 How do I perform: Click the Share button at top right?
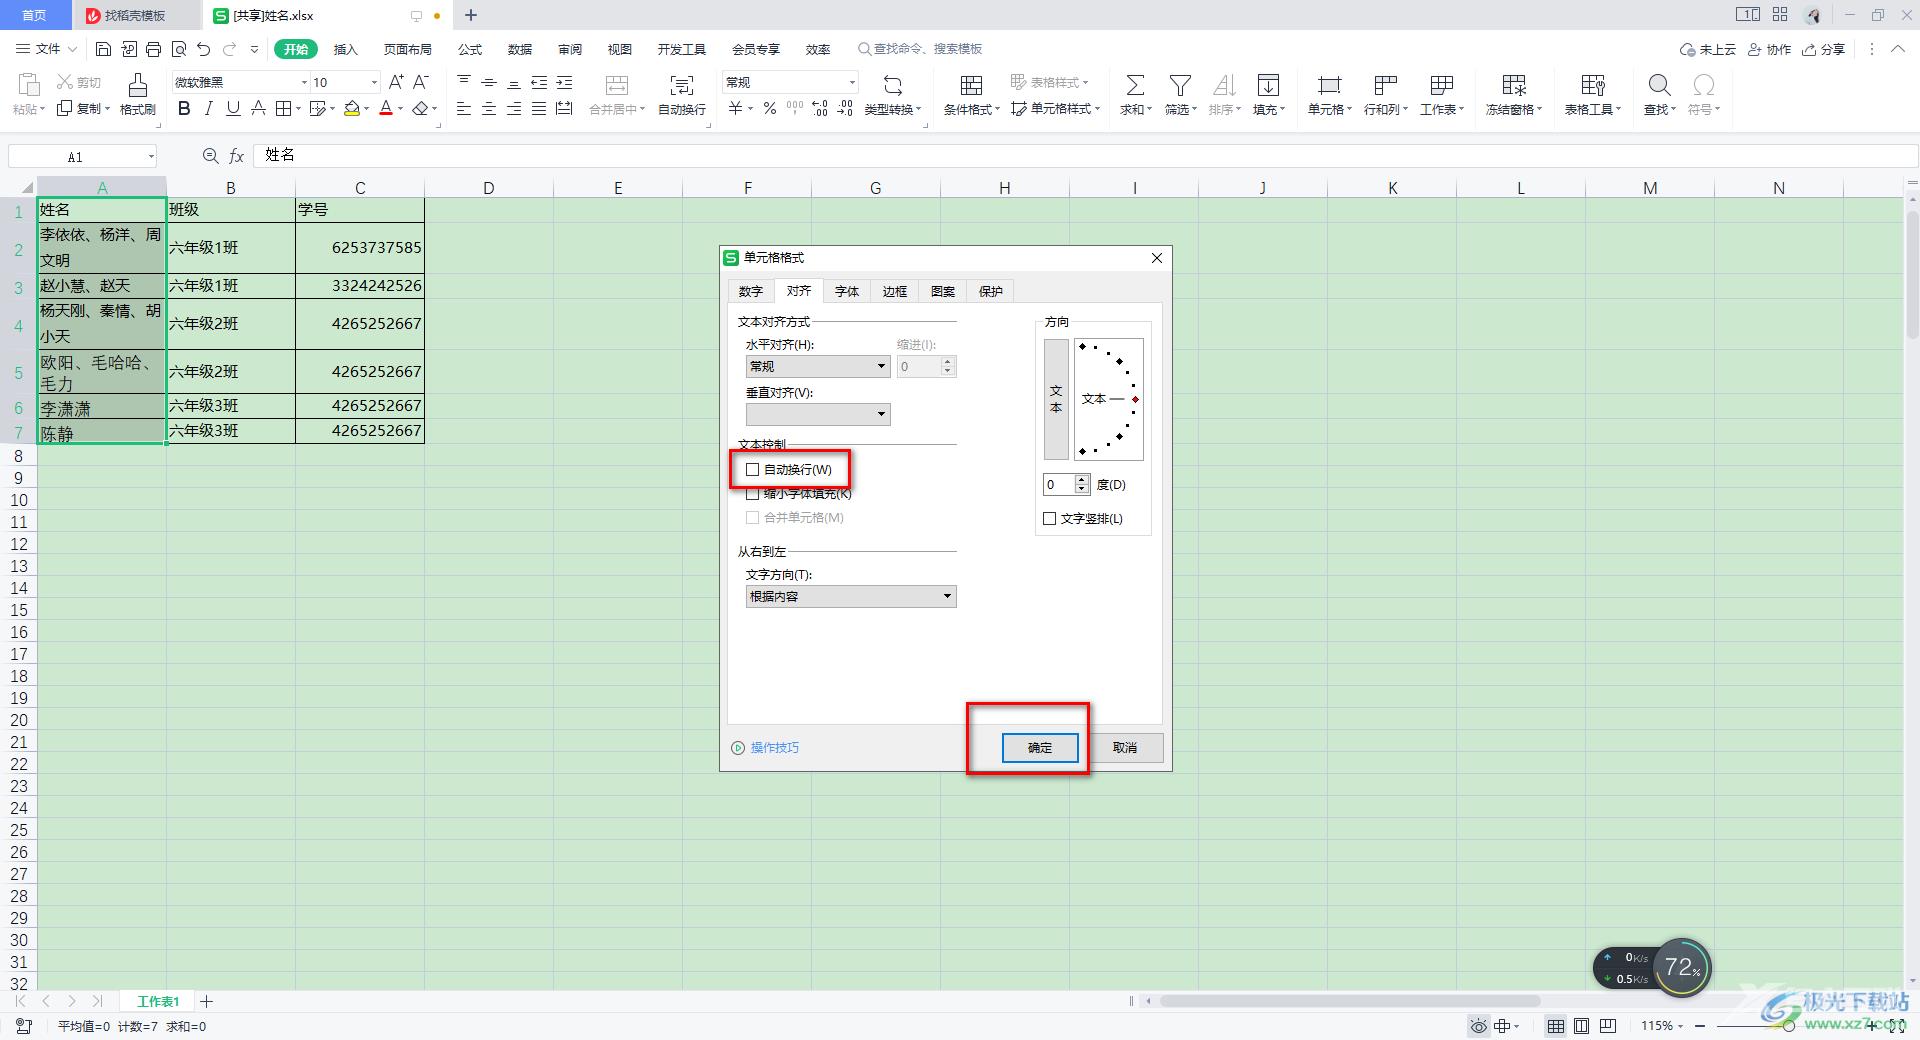click(1823, 49)
